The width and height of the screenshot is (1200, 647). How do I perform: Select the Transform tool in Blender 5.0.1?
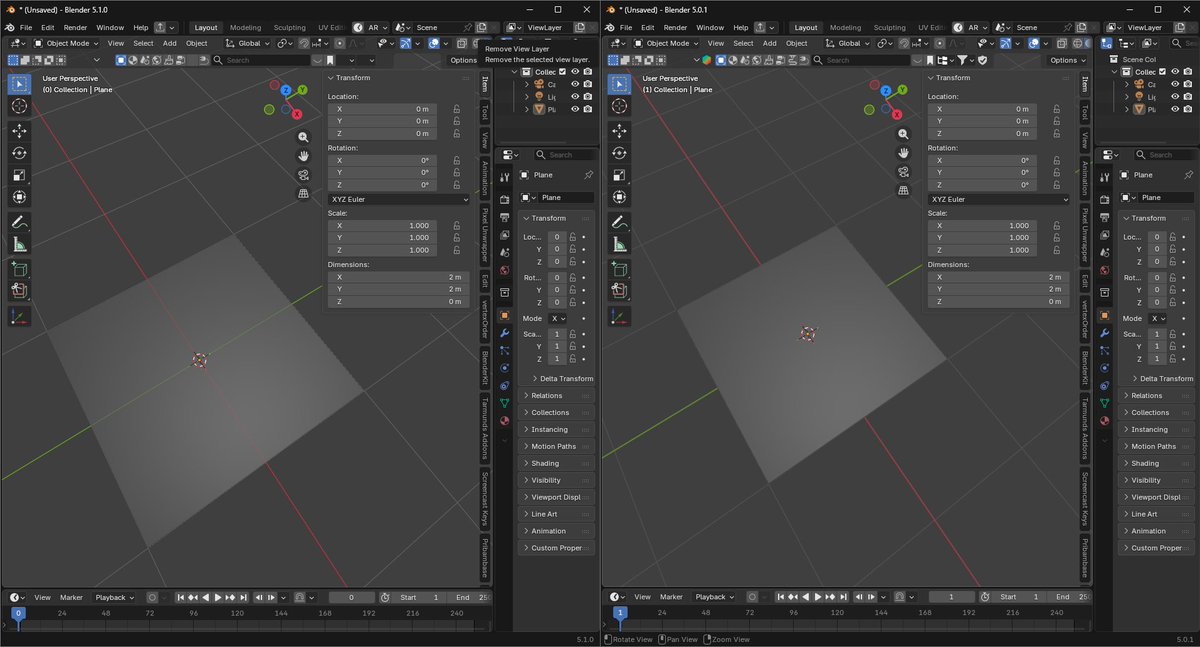619,197
